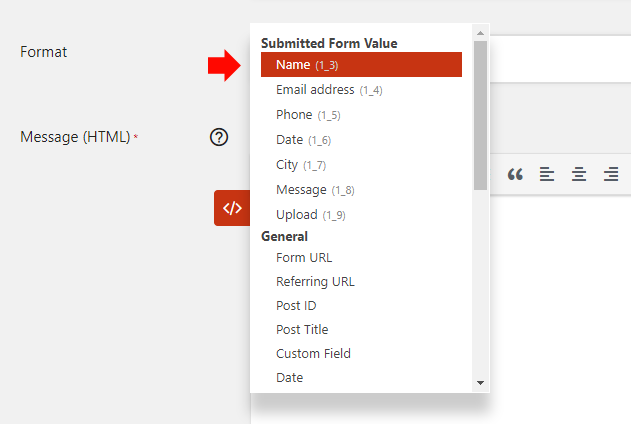Screen dimensions: 631x424
Task: Click the scrollbar down arrow
Action: pos(480,383)
